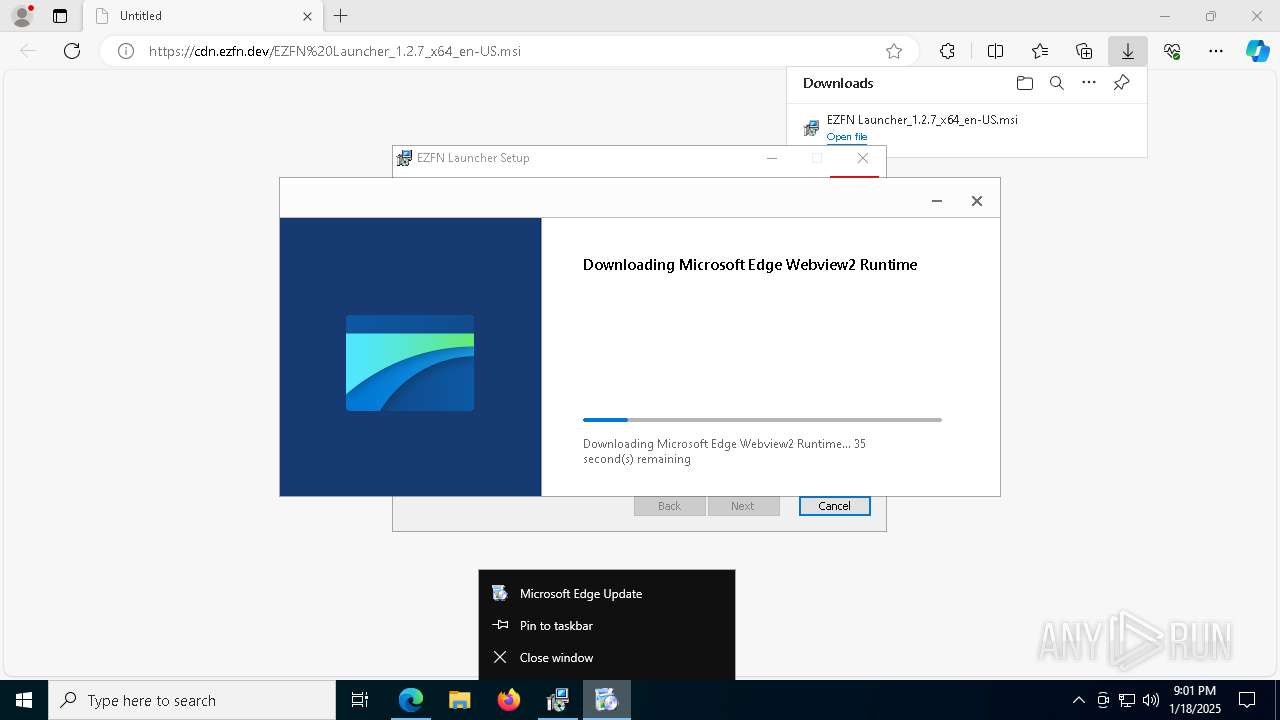Image resolution: width=1280 pixels, height=720 pixels.
Task: View site information icon in address bar
Action: [x=126, y=51]
